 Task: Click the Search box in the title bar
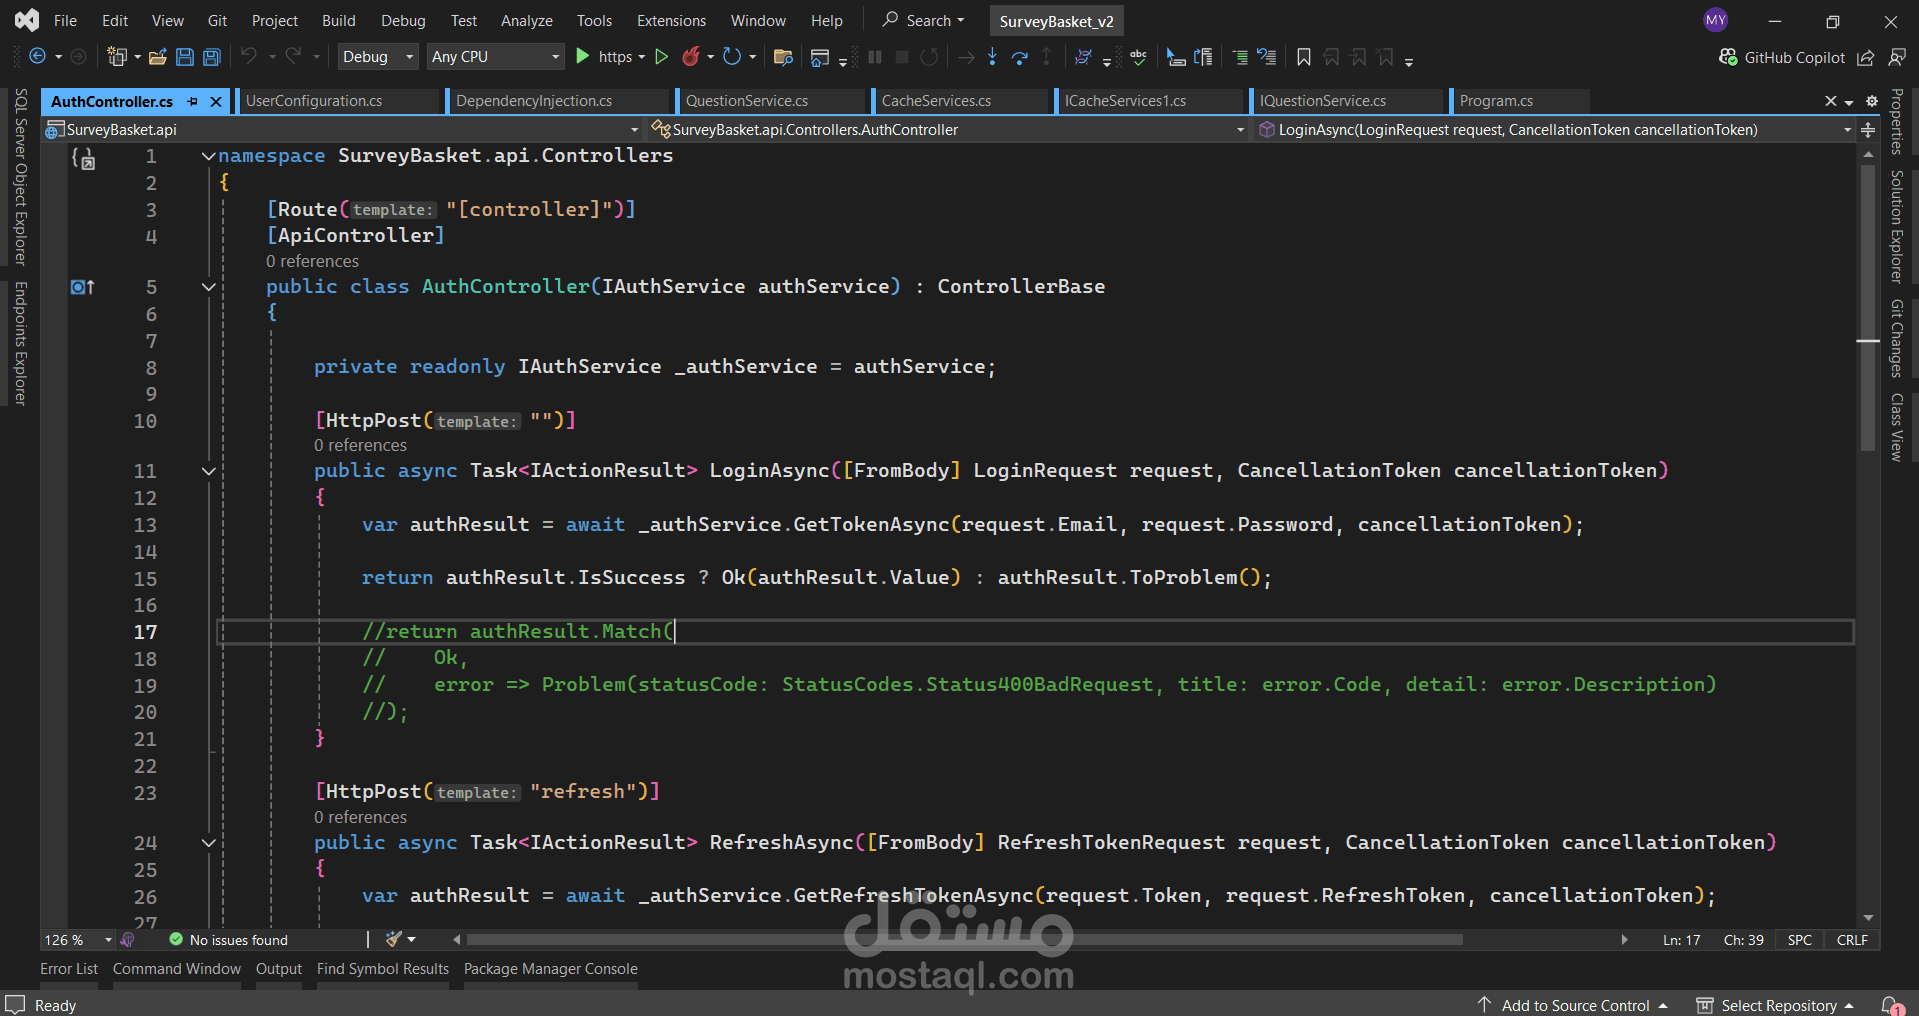tap(923, 20)
